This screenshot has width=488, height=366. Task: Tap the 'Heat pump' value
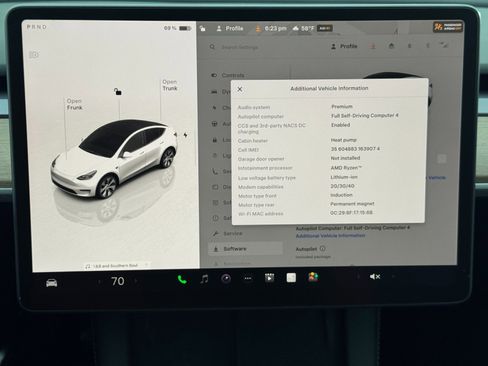tap(343, 140)
